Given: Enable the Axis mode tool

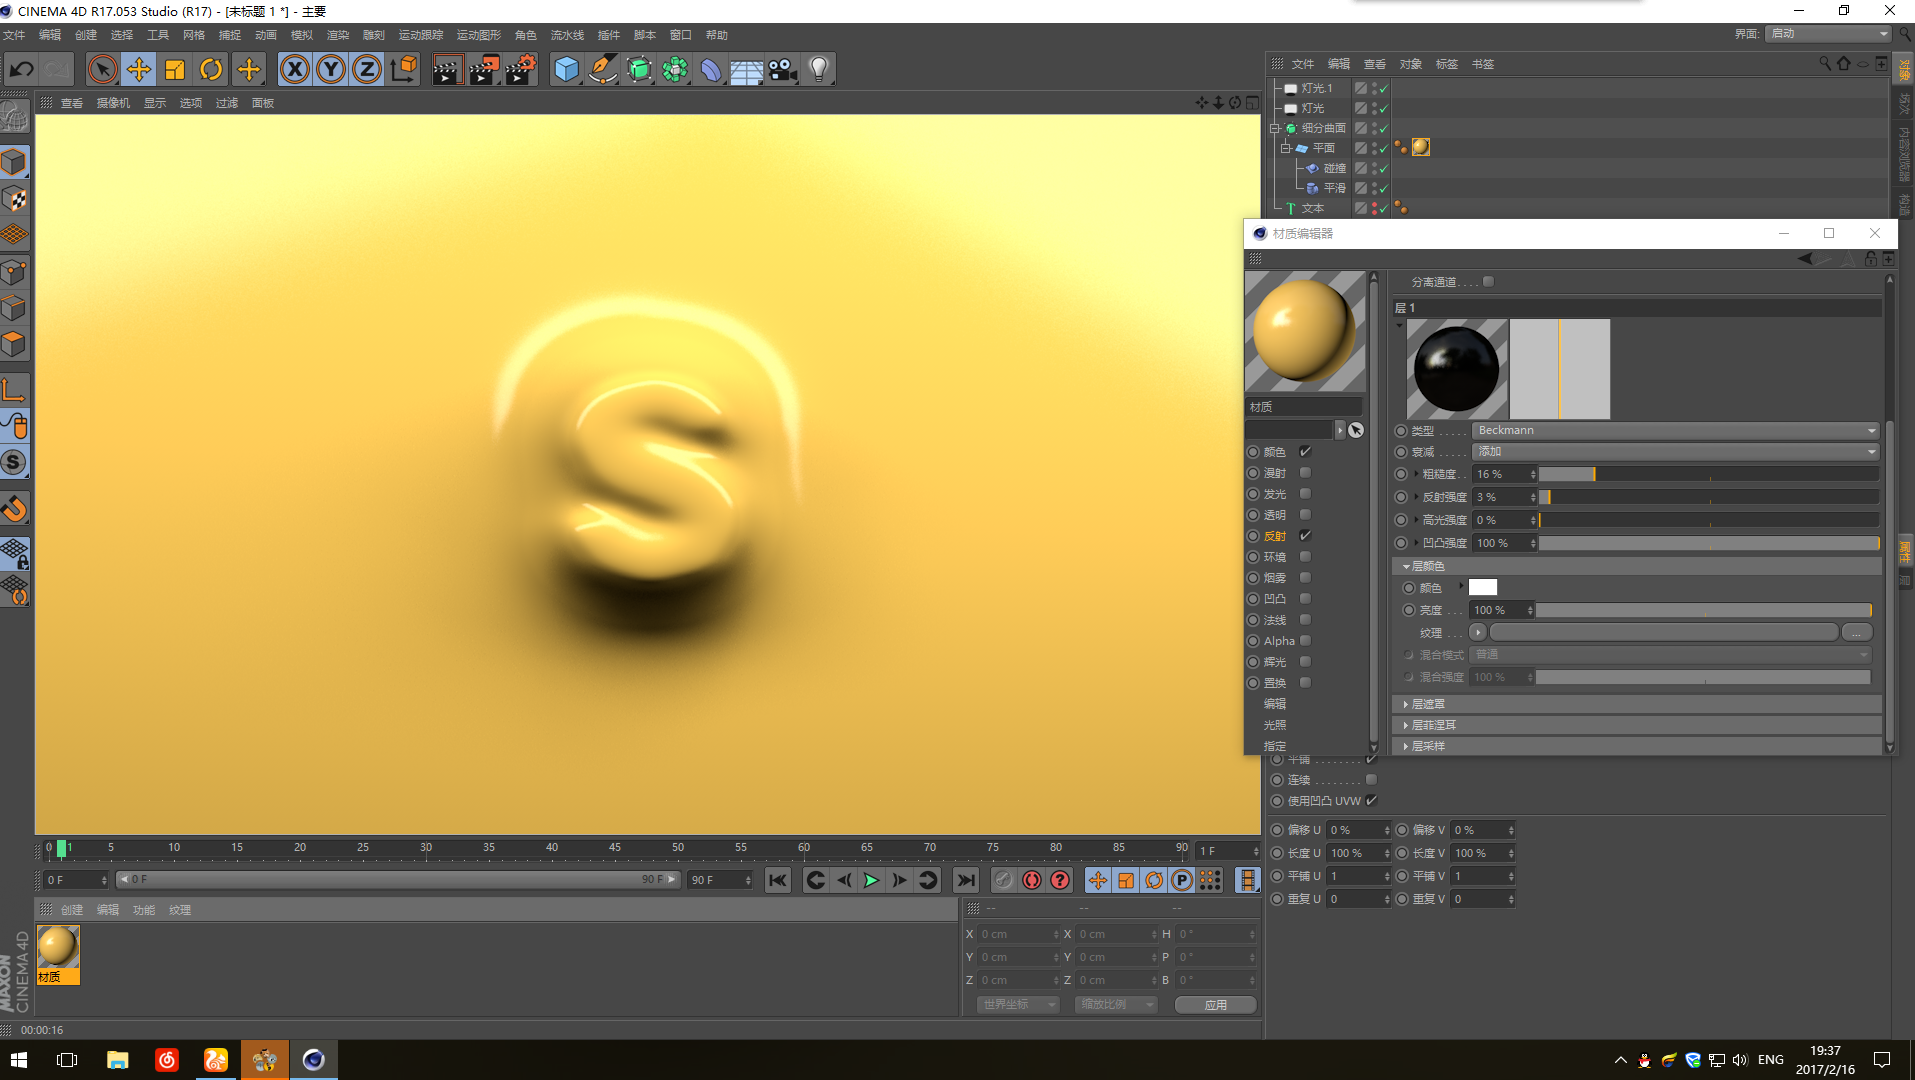Looking at the screenshot, I should pyautogui.click(x=15, y=389).
